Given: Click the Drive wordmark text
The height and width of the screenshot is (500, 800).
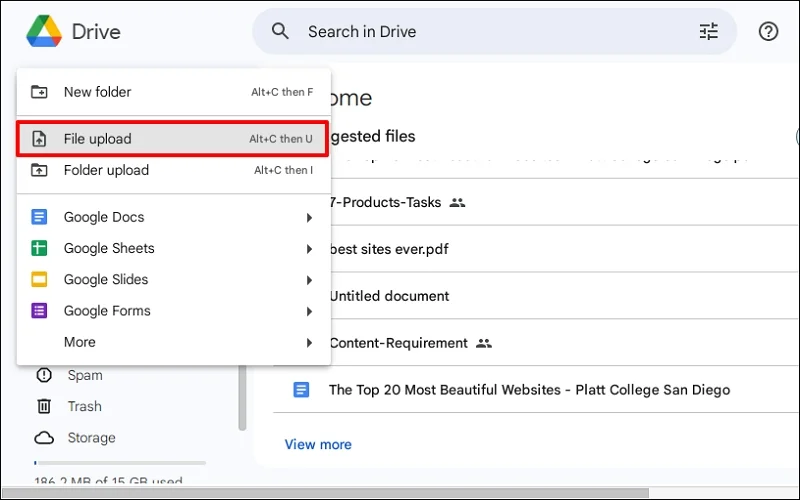Looking at the screenshot, I should tap(96, 32).
